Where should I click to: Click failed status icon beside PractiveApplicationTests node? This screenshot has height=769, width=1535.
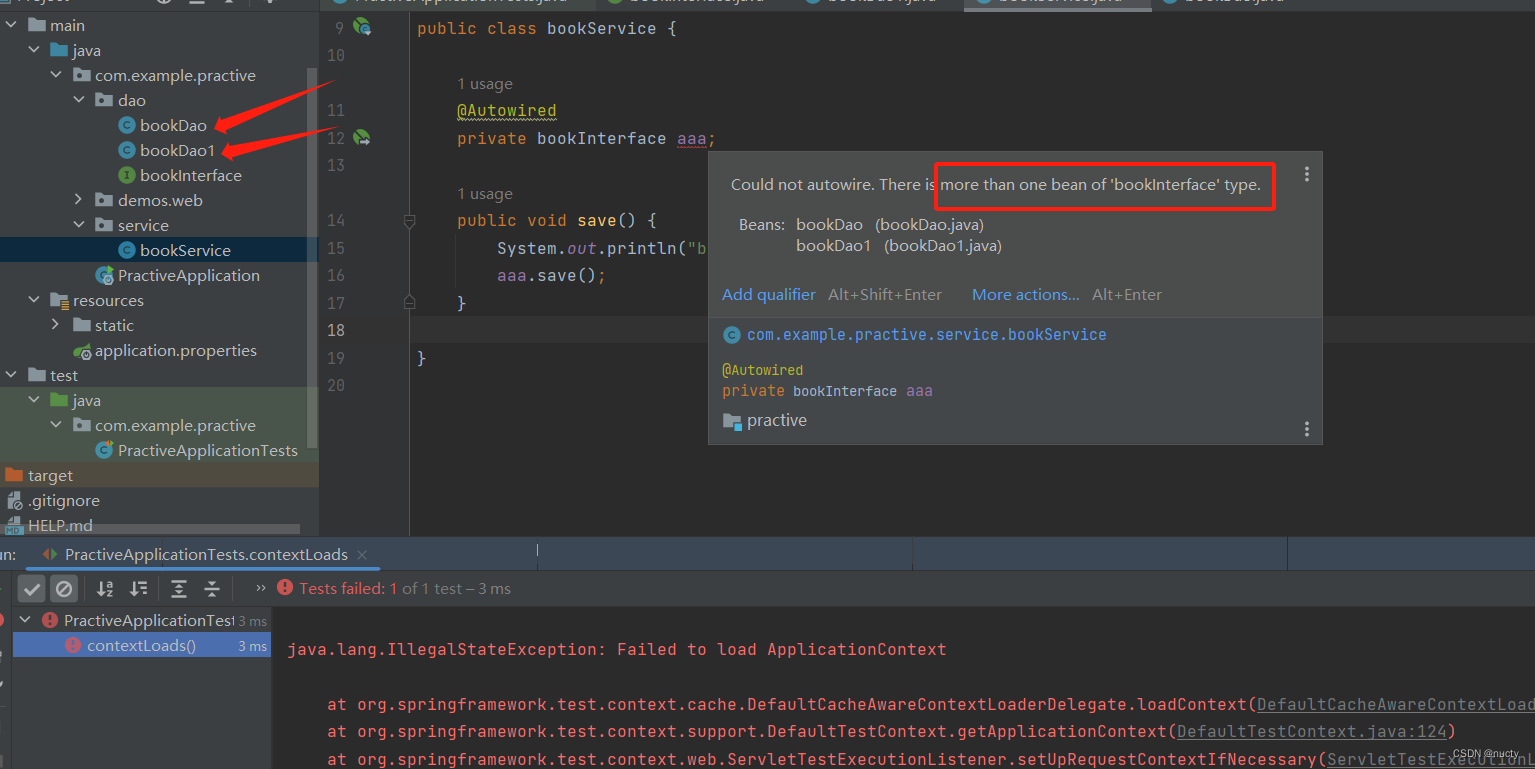point(50,621)
